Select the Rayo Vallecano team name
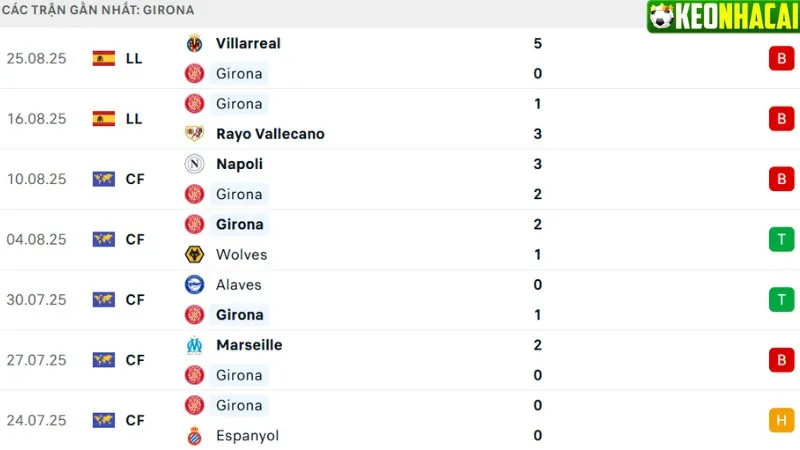 pyautogui.click(x=270, y=134)
